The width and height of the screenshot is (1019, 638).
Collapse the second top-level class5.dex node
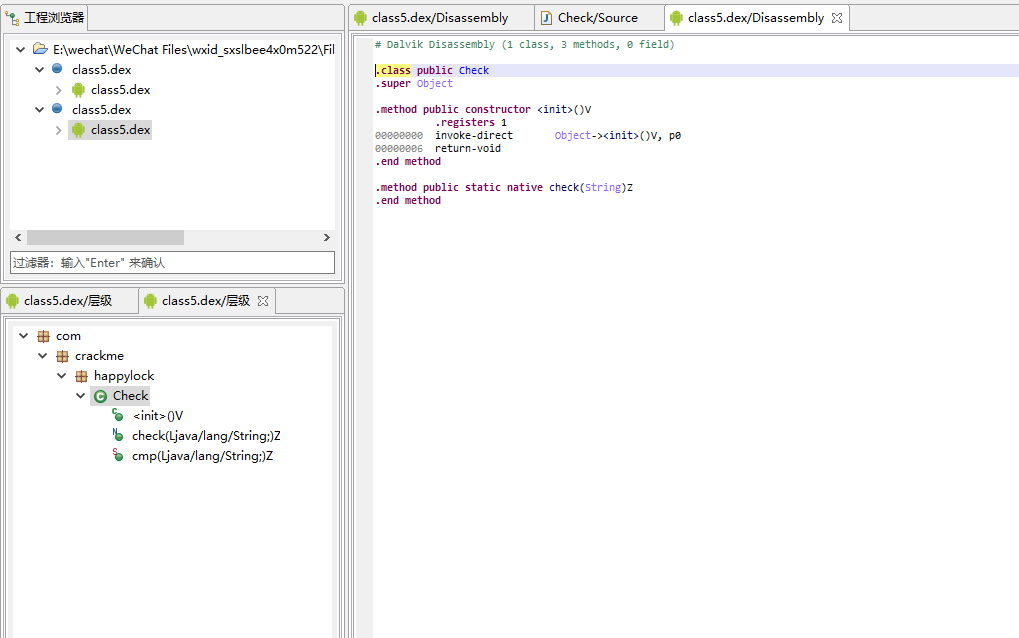tap(40, 110)
